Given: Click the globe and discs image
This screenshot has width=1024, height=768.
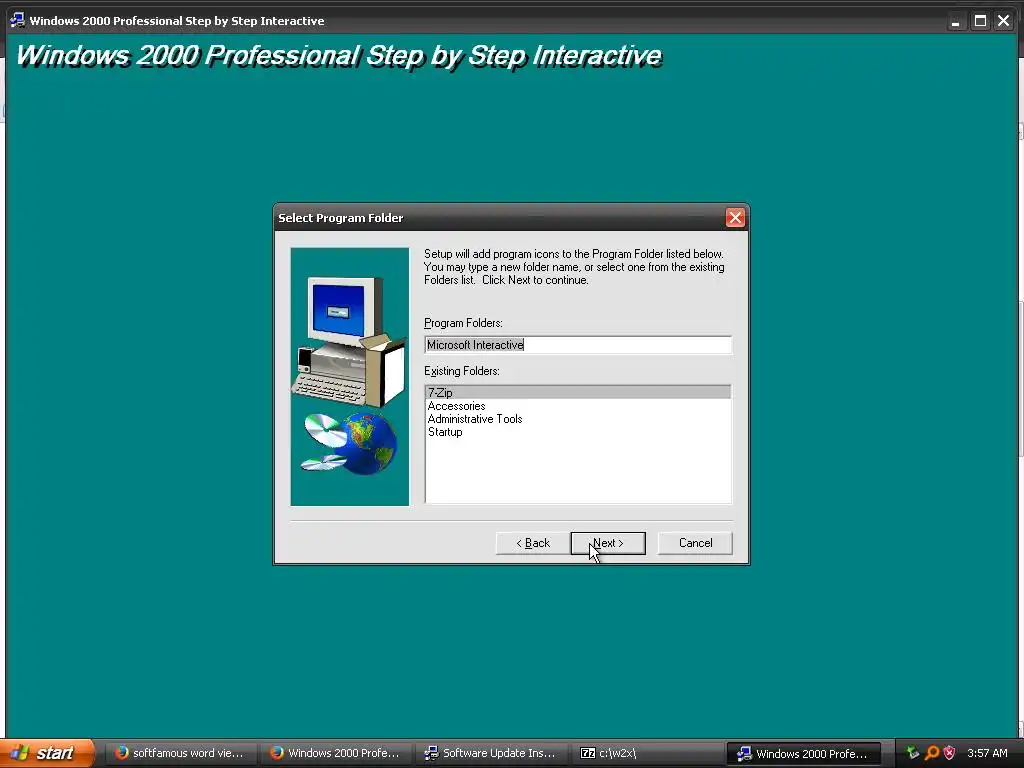Looking at the screenshot, I should point(349,443).
